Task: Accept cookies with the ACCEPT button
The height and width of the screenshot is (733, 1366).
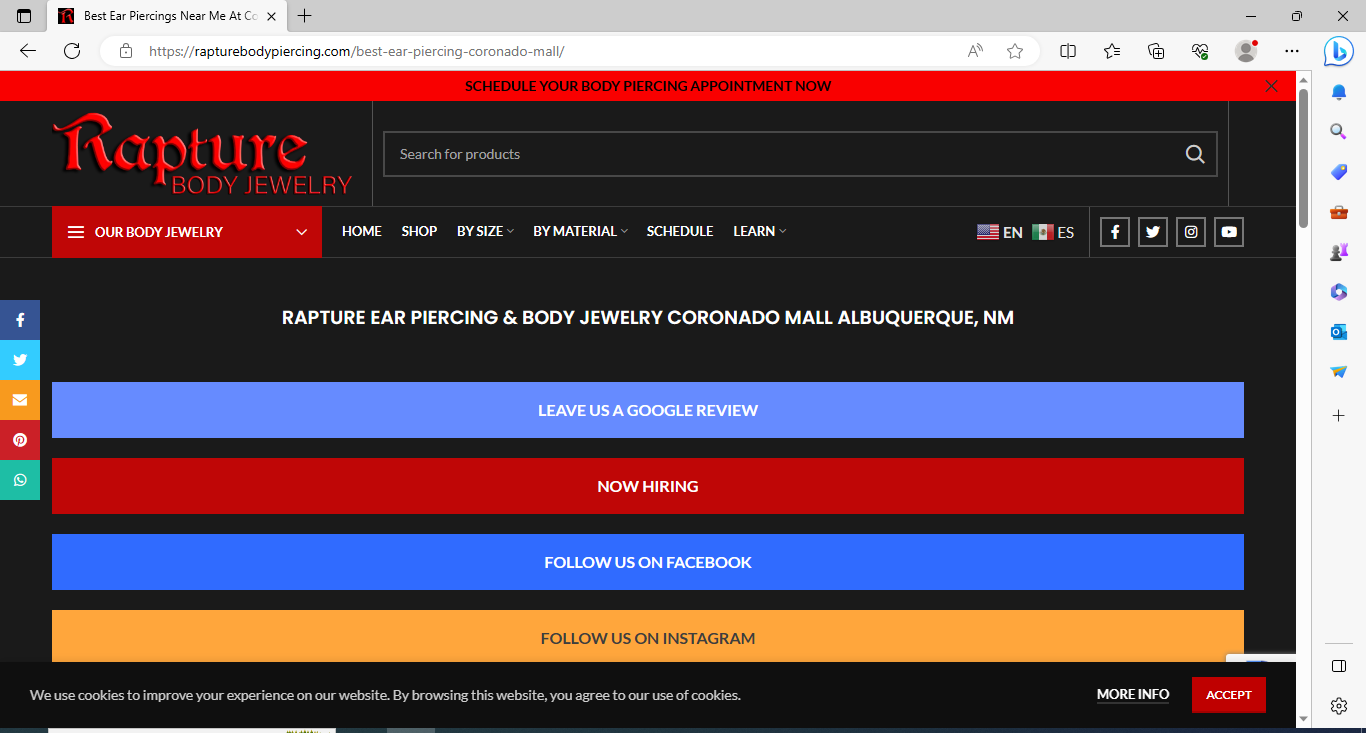Action: click(x=1229, y=695)
